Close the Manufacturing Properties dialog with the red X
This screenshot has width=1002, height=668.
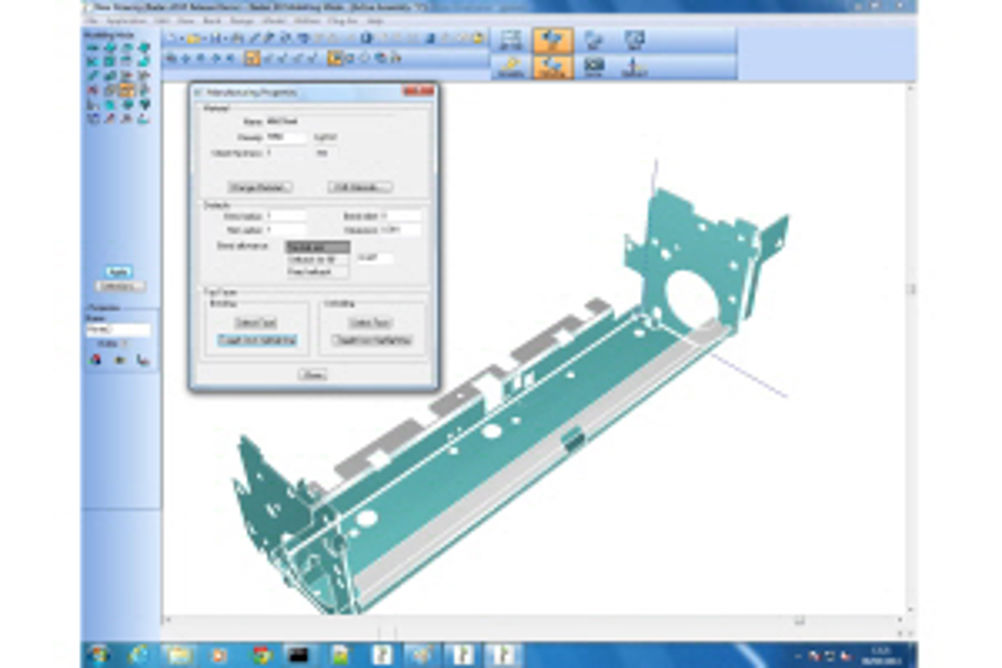tap(419, 91)
